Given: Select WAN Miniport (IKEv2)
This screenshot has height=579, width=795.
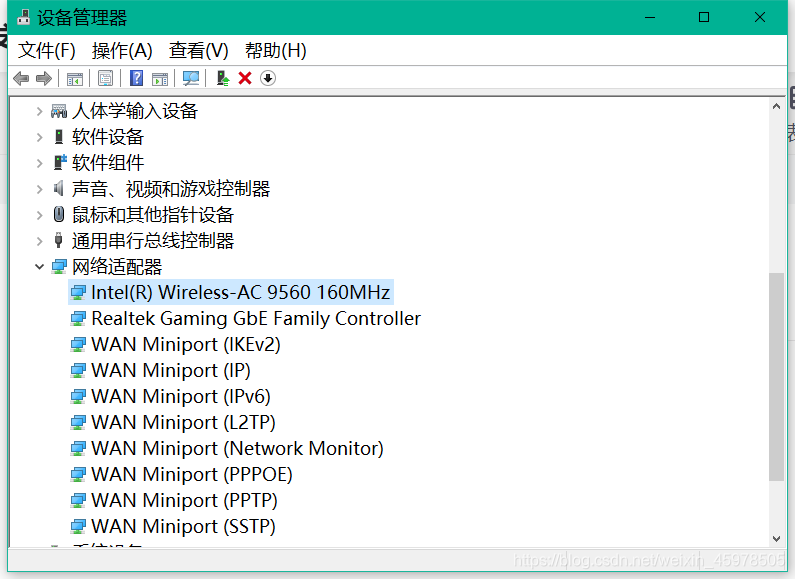Looking at the screenshot, I should click(x=186, y=344).
